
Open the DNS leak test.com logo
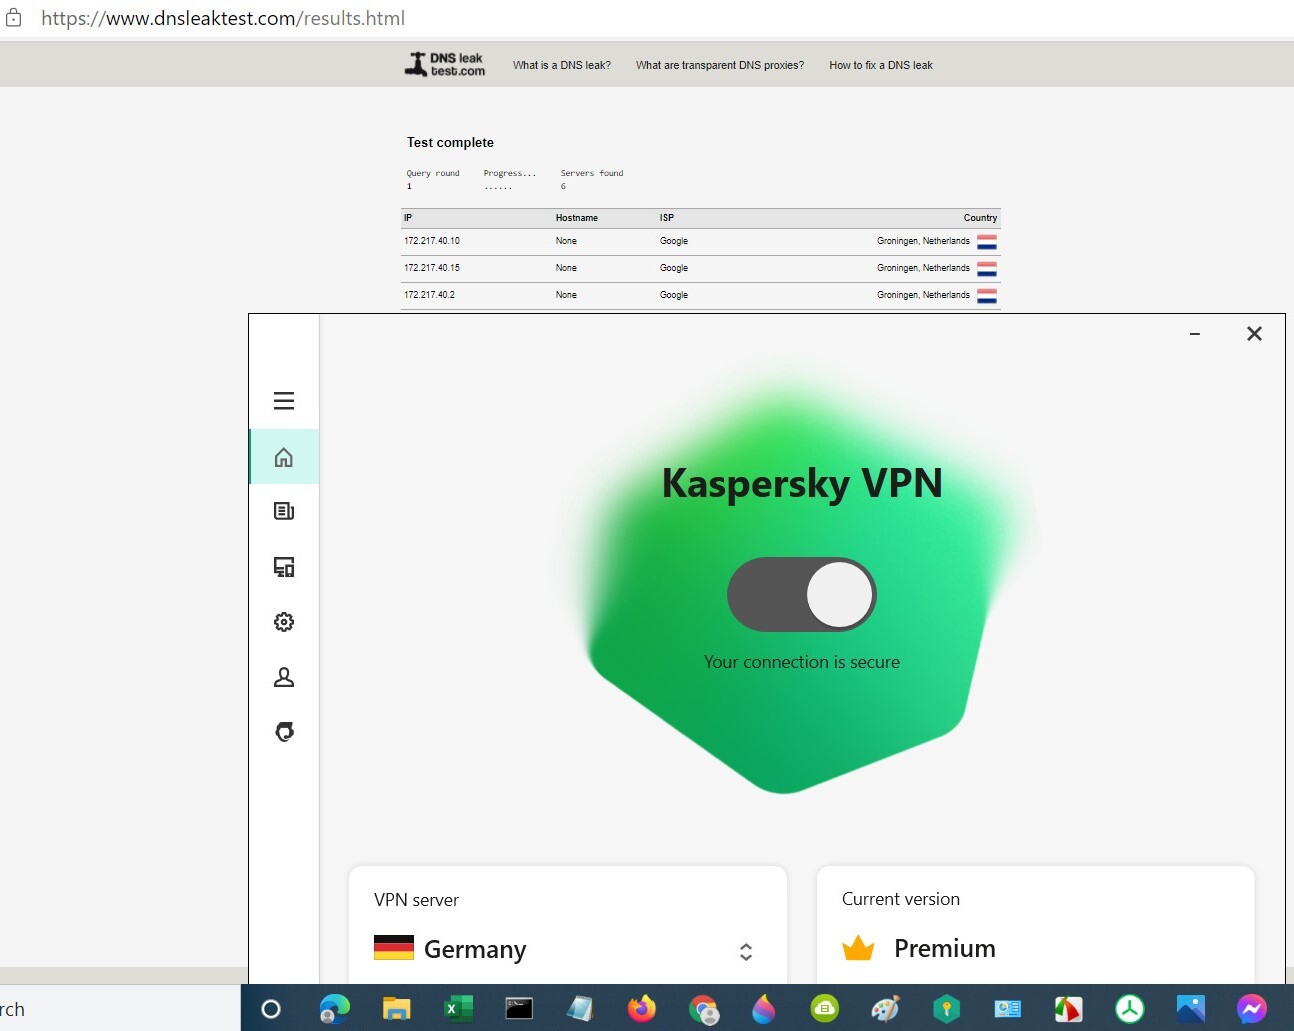click(x=445, y=65)
